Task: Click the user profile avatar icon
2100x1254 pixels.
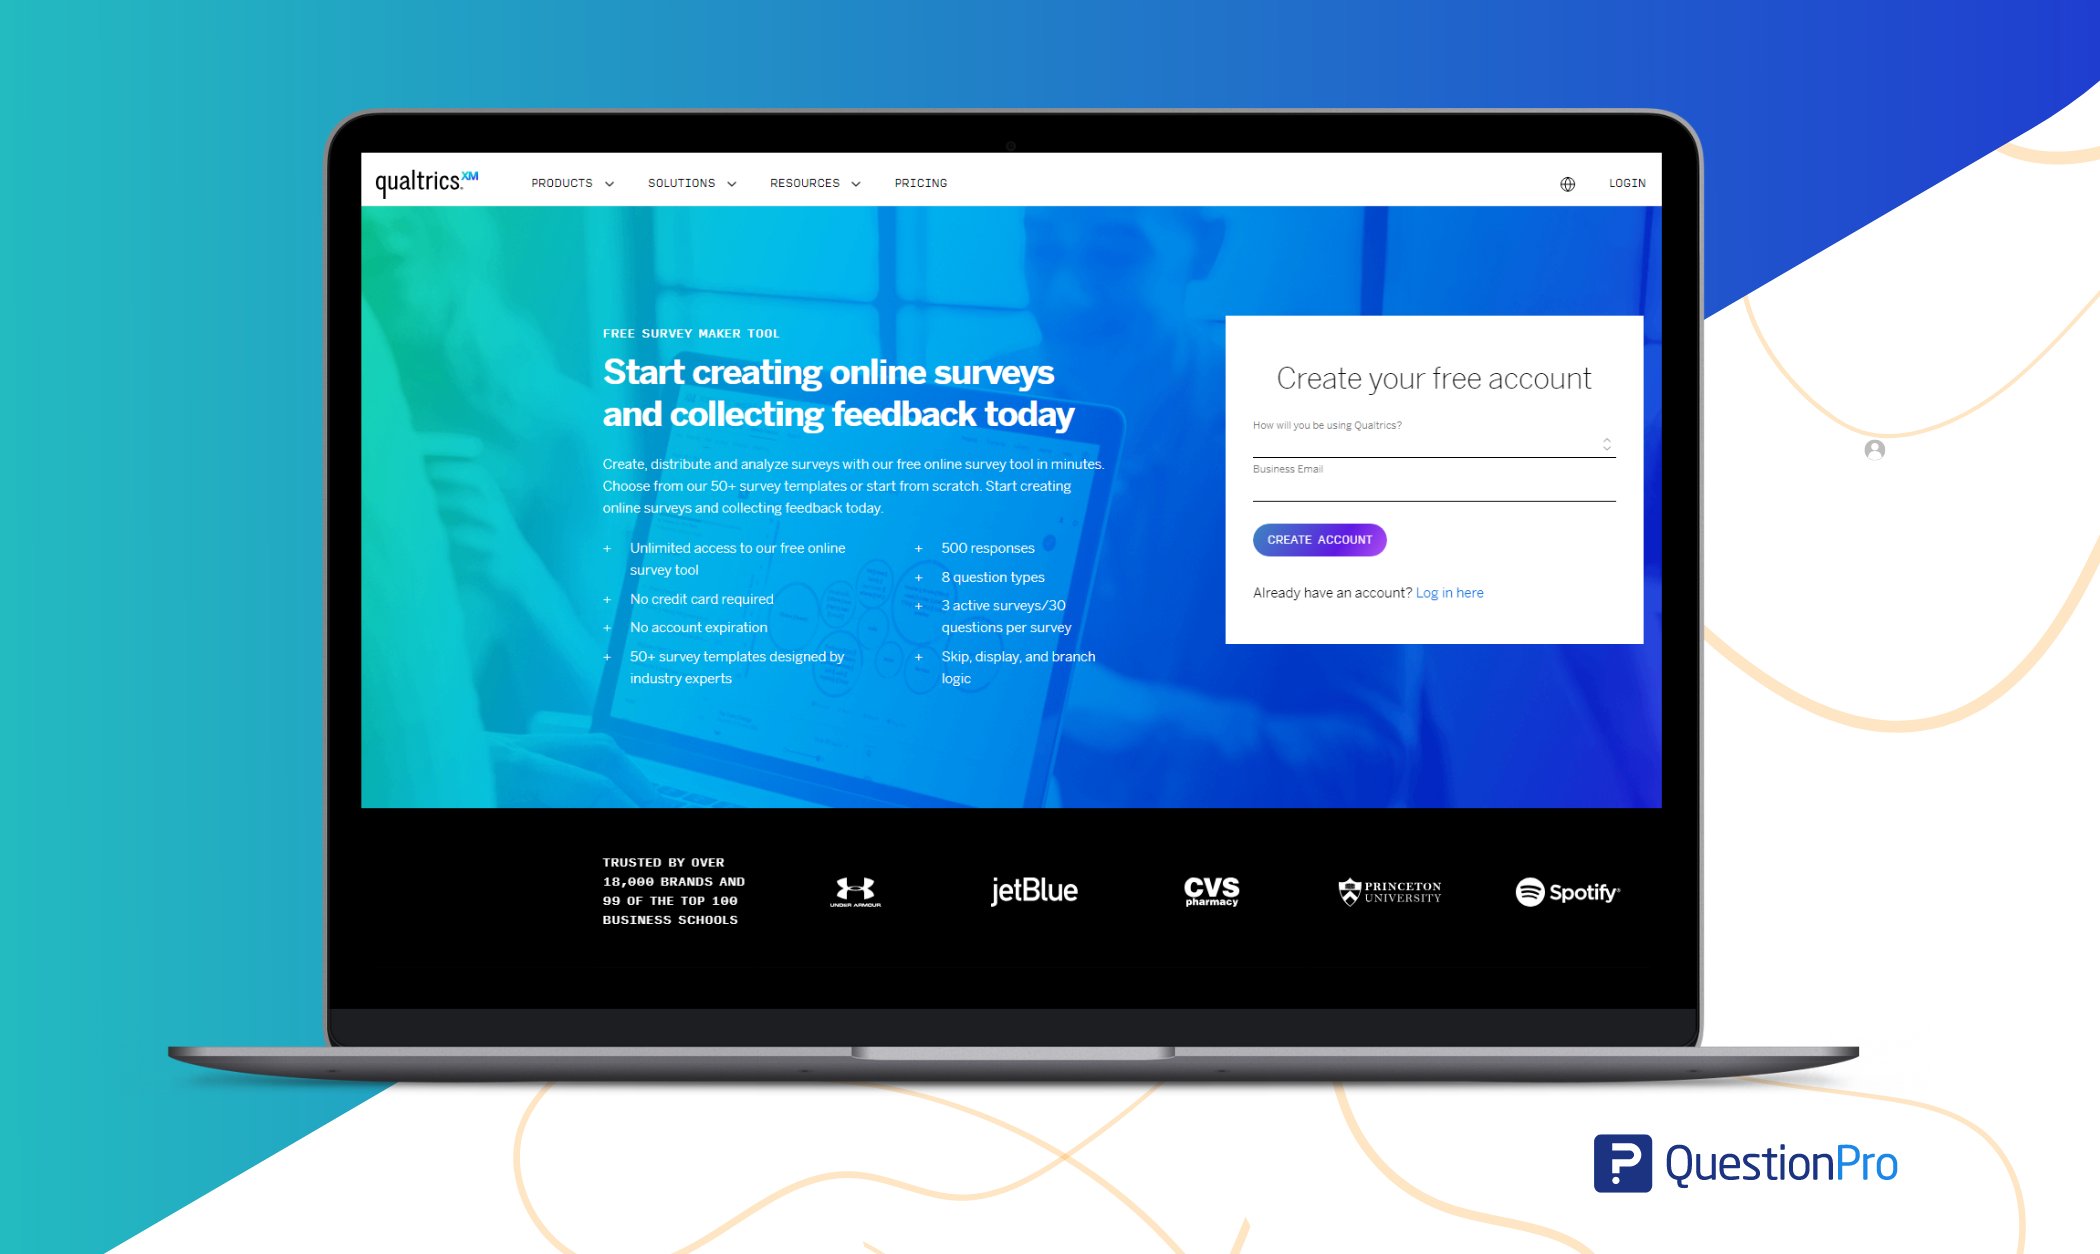Action: click(1875, 449)
